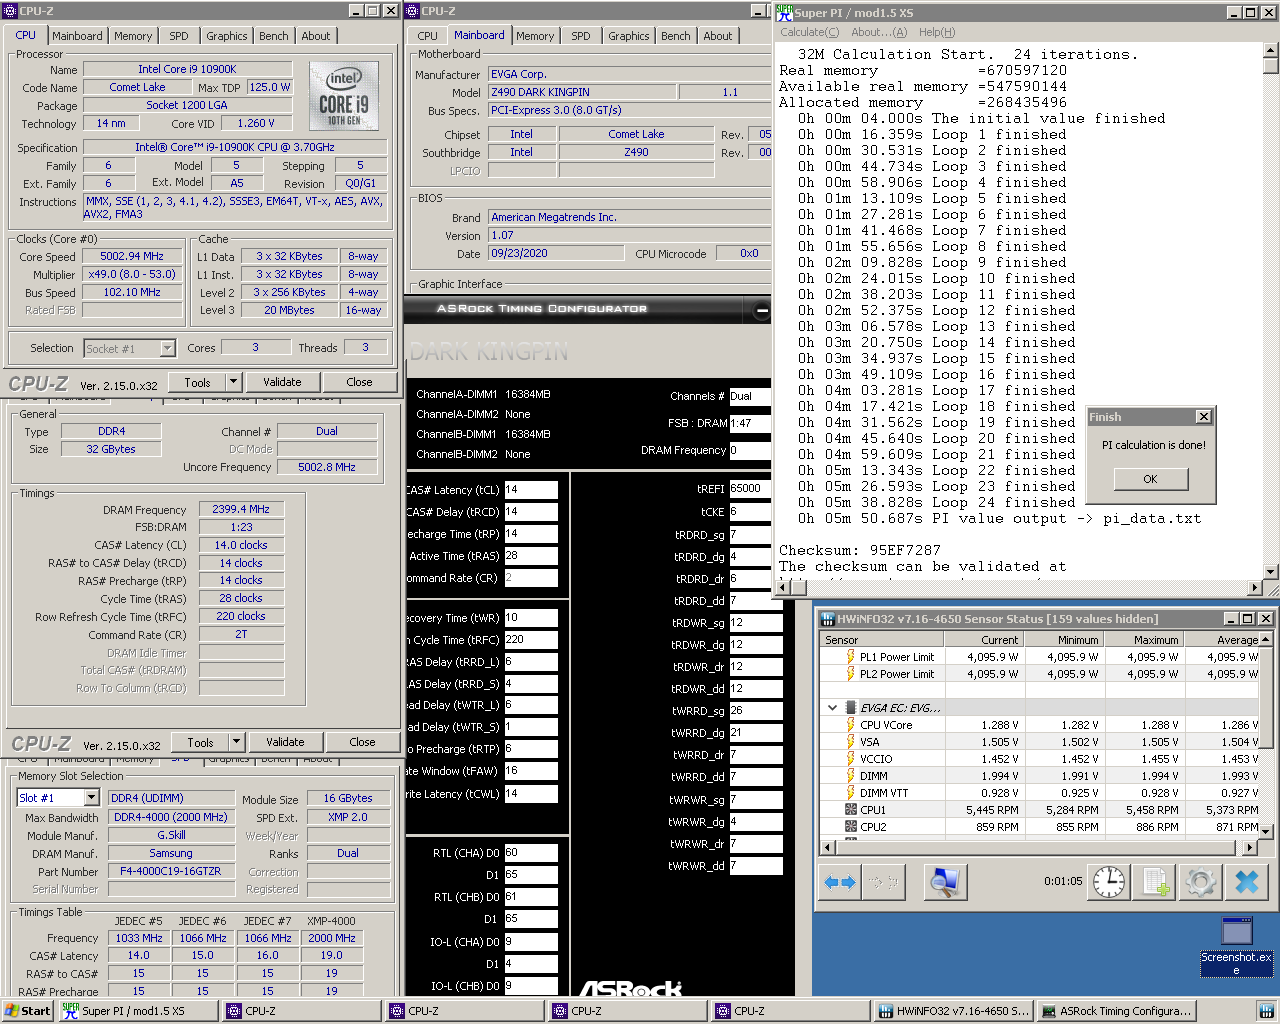Open Help menu in Super PI
The image size is (1280, 1024).
pyautogui.click(x=937, y=32)
